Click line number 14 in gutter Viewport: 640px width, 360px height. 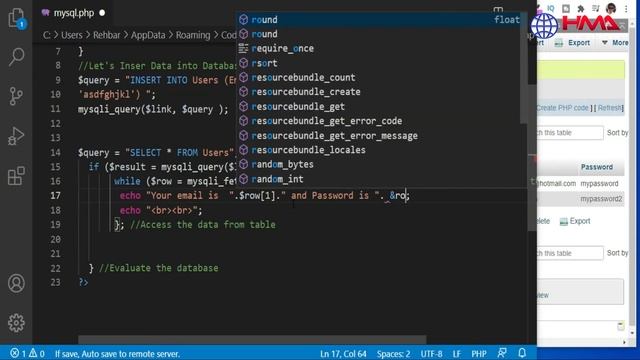click(56, 152)
